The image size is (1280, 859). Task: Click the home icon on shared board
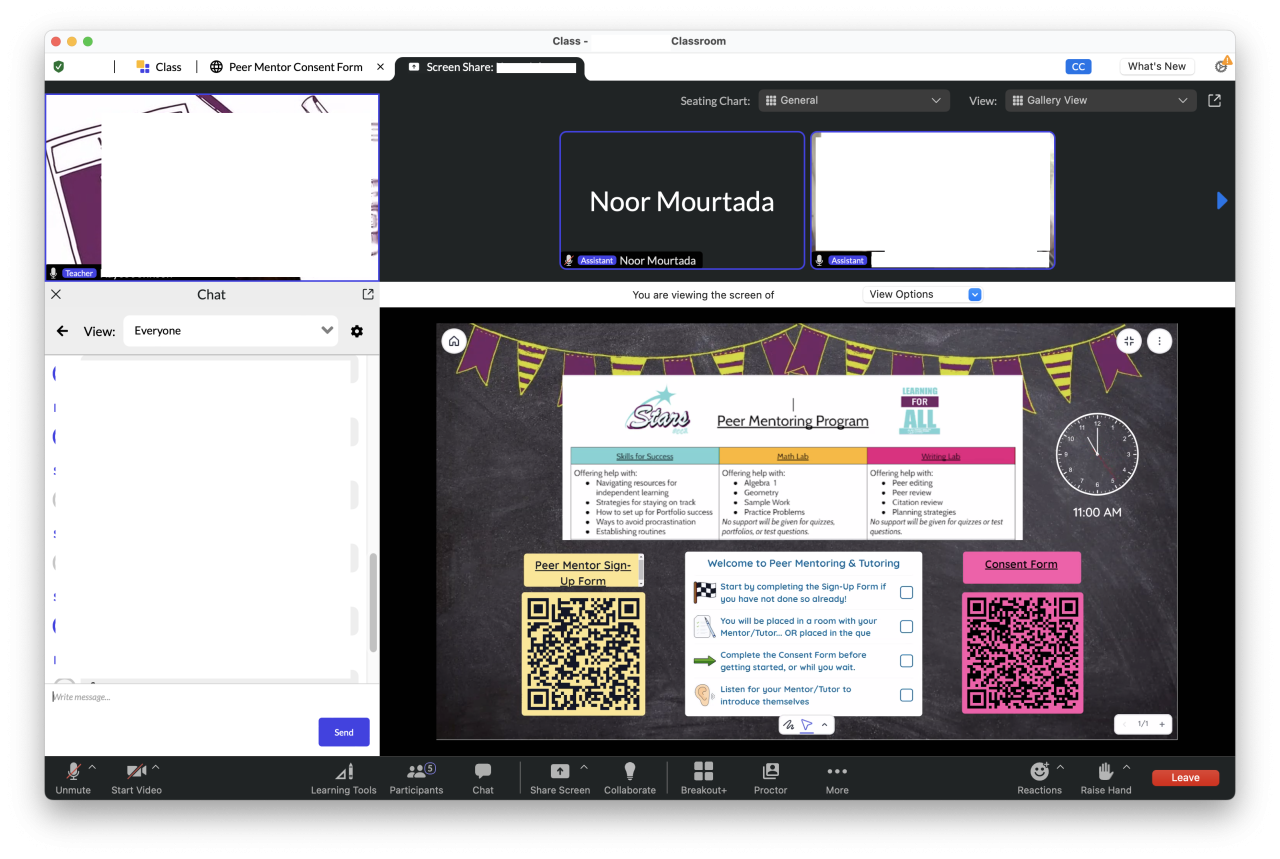point(454,341)
